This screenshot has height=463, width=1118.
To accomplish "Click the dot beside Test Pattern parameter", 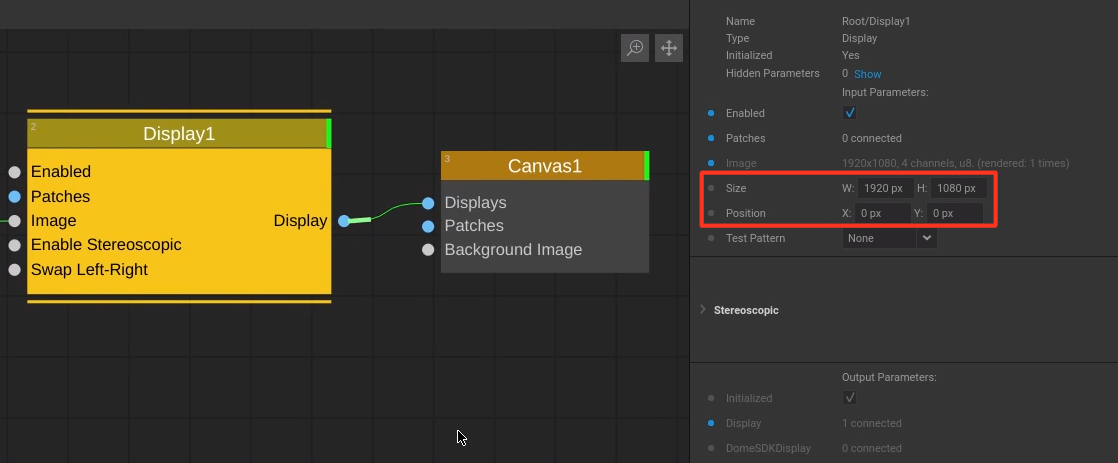I will (x=711, y=238).
